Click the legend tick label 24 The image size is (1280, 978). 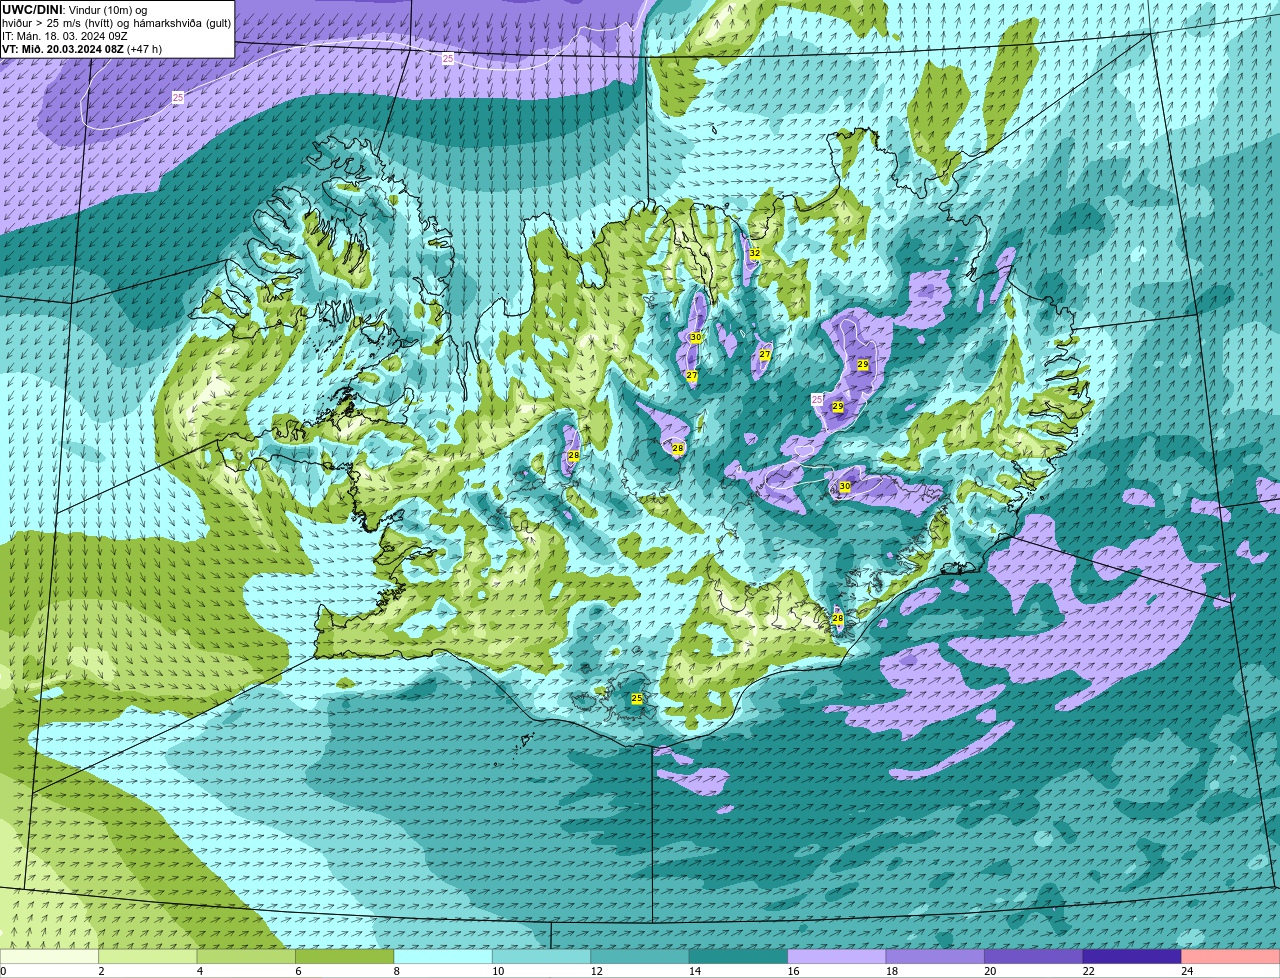[1186, 971]
